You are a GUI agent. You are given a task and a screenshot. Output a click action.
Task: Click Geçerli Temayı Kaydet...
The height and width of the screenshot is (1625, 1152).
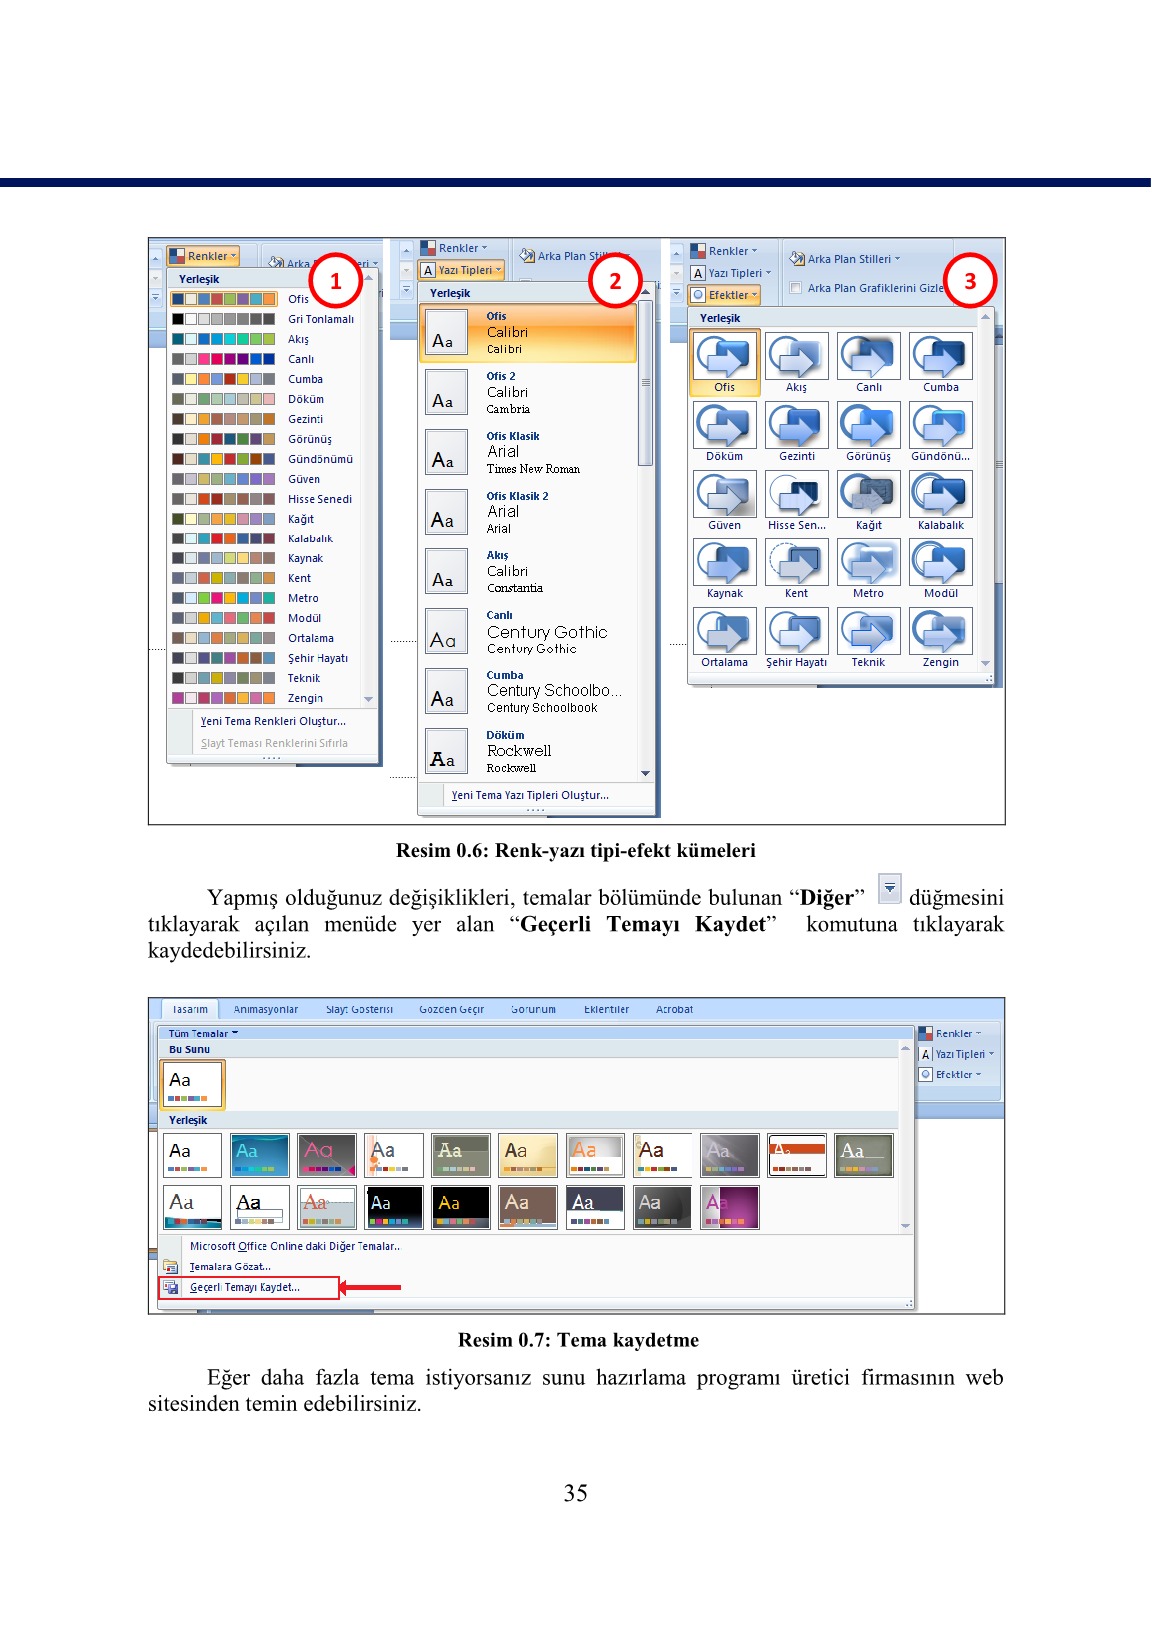point(245,1287)
